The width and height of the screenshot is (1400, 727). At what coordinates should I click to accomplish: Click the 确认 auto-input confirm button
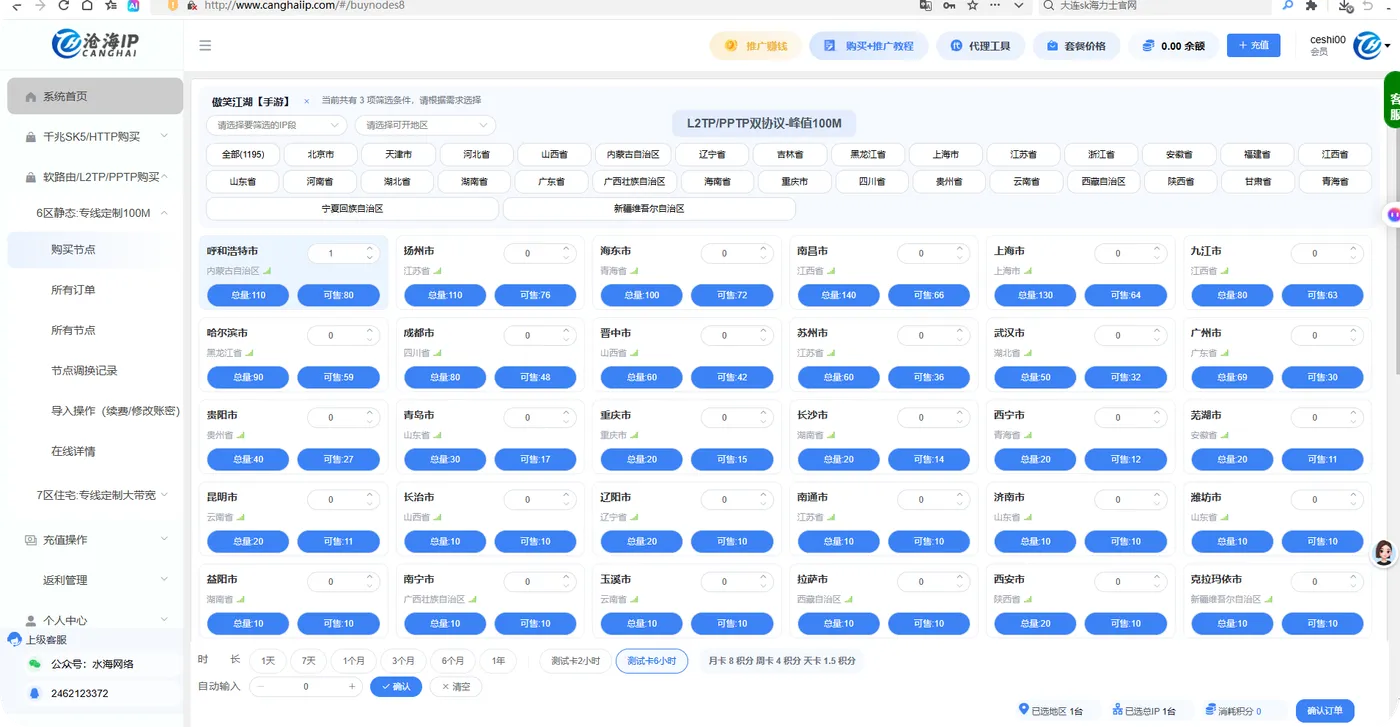[x=396, y=687]
